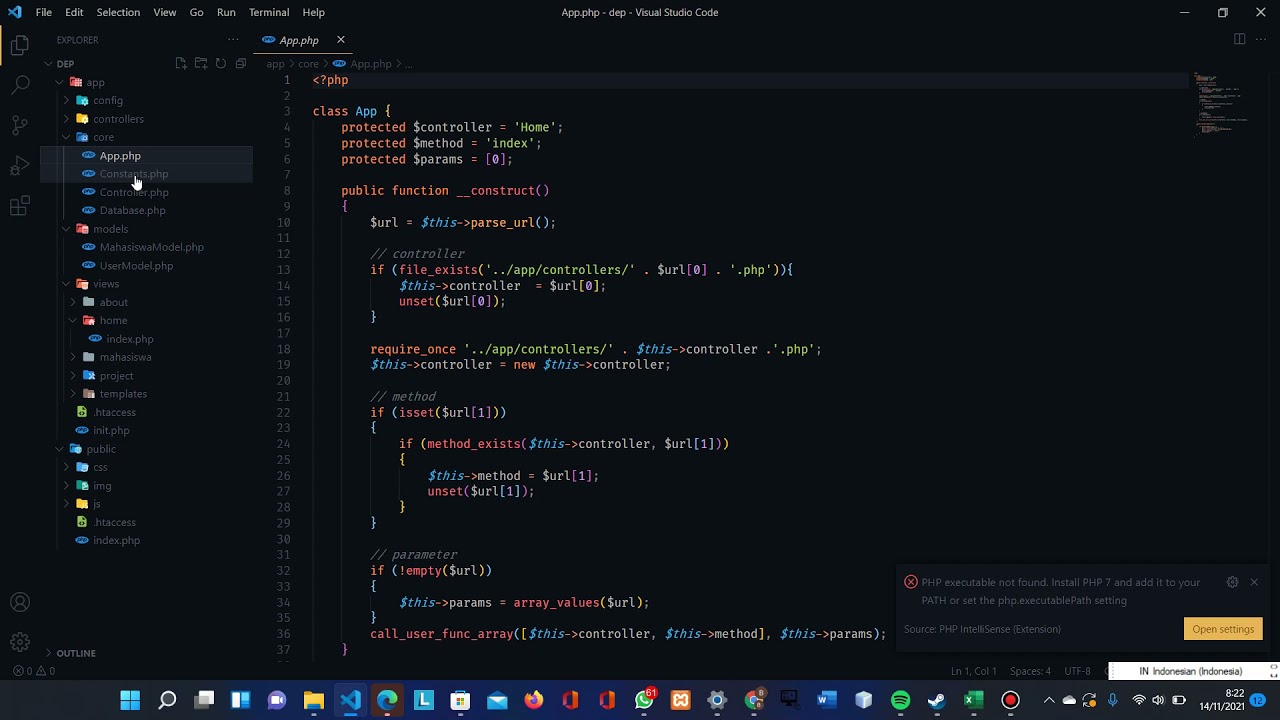Click 'core' in the editor breadcrumb
Viewport: 1280px width, 720px height.
[308, 64]
